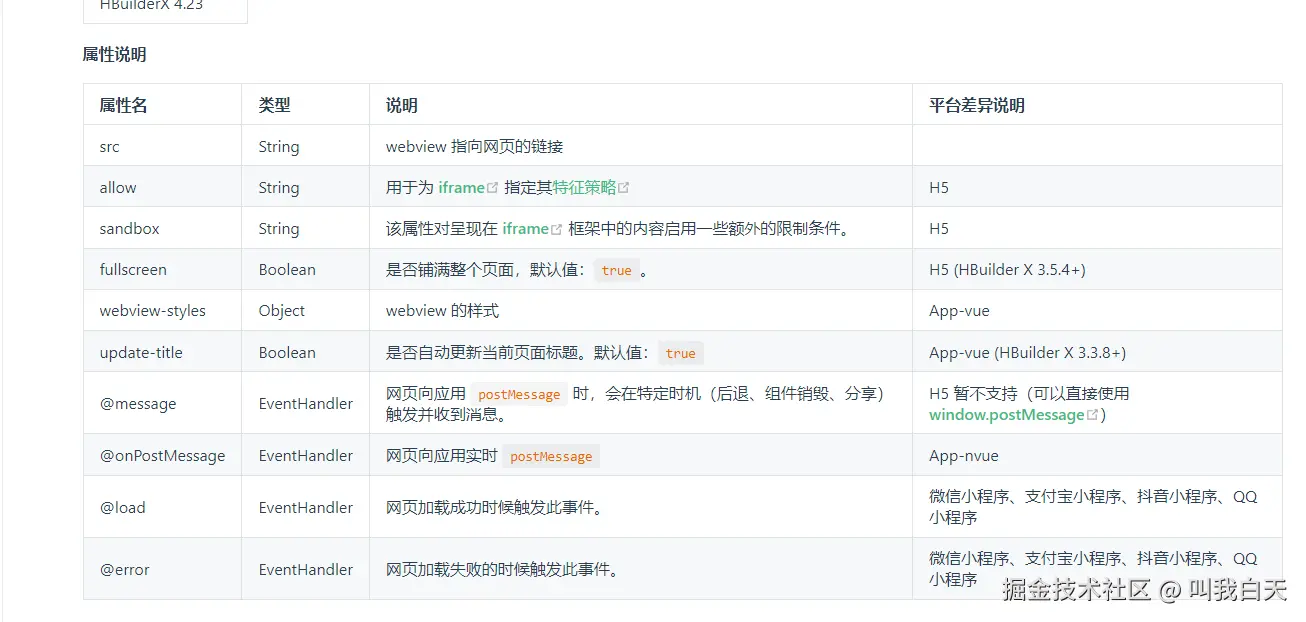Select the 属性说明 heading
This screenshot has height=622, width=1306.
[114, 54]
